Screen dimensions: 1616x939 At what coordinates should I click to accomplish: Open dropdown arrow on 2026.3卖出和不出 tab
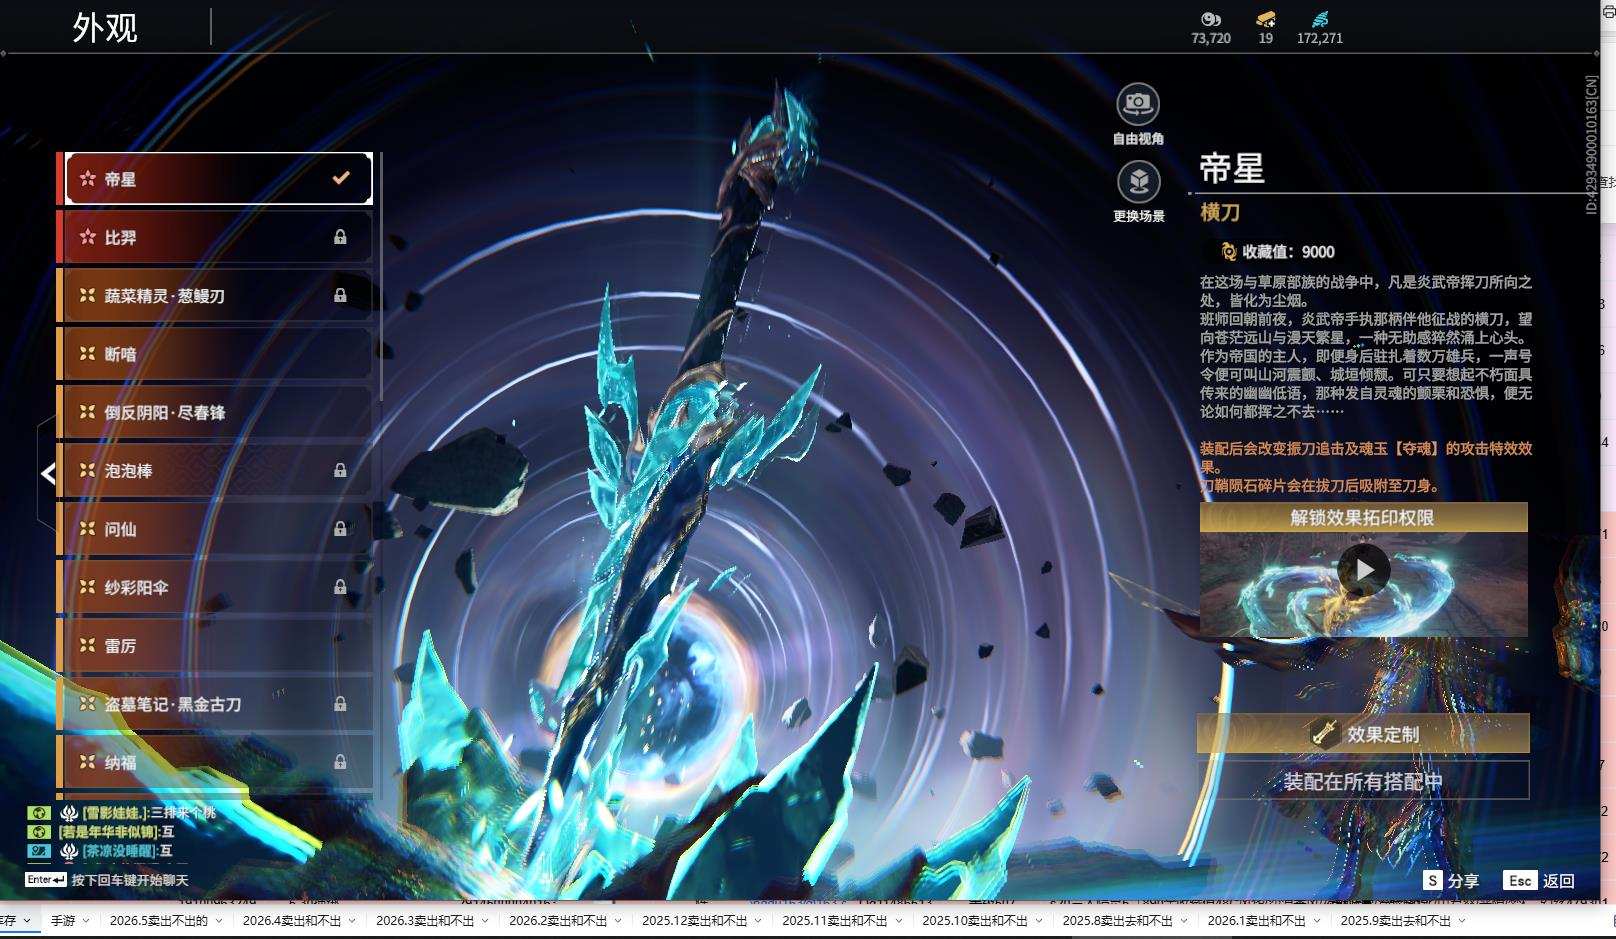tap(484, 921)
